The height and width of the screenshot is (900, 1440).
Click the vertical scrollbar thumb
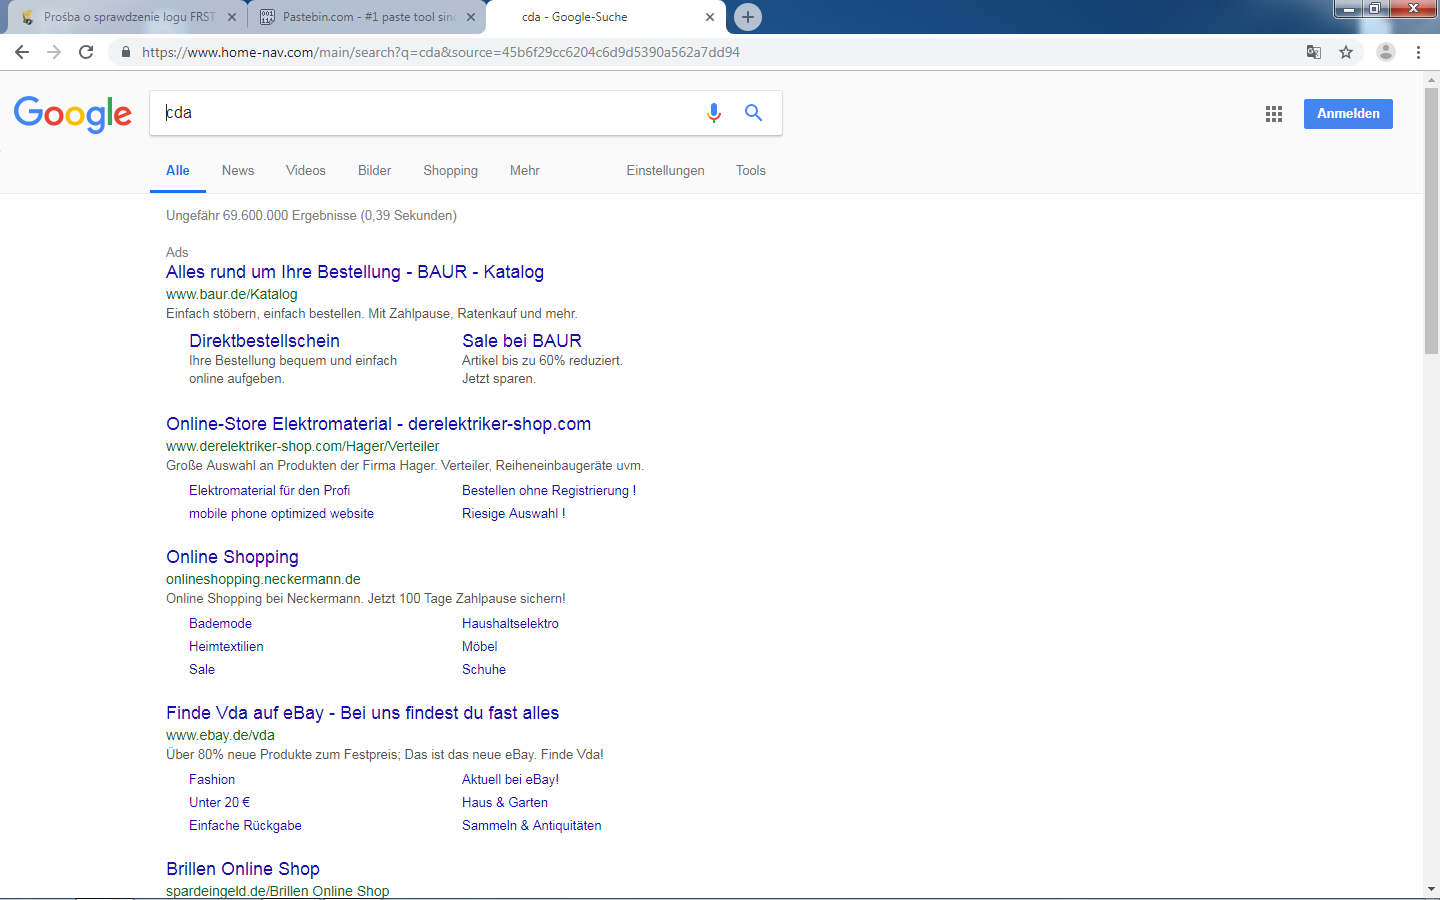(1431, 219)
